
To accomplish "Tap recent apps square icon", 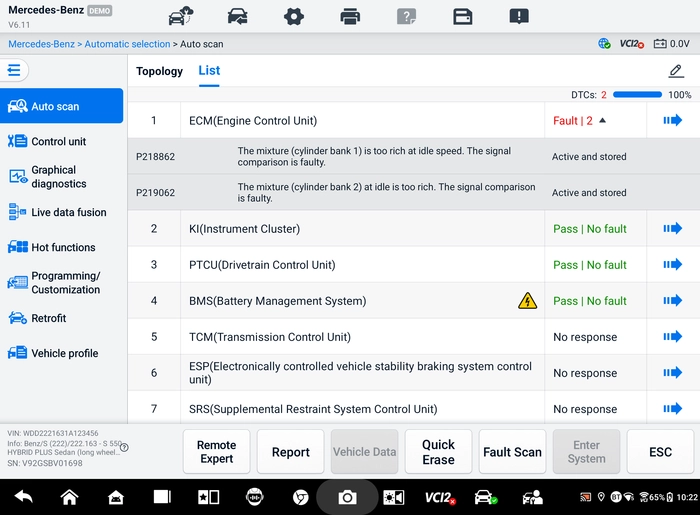I will click(162, 497).
